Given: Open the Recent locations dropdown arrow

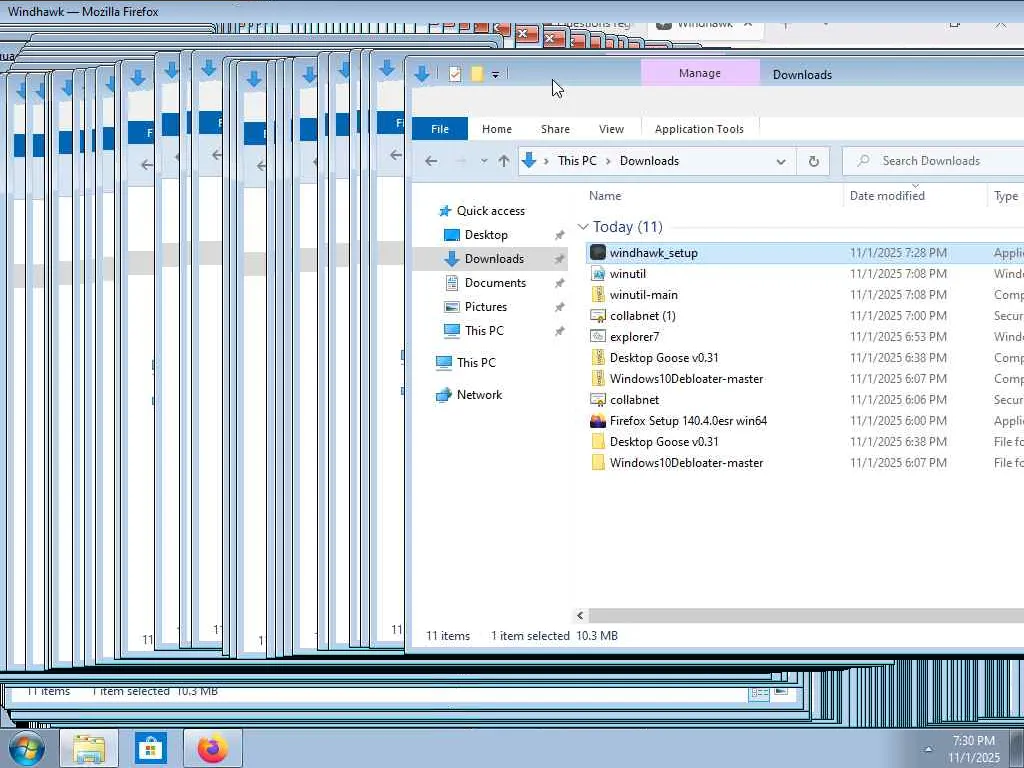Looking at the screenshot, I should point(484,161).
